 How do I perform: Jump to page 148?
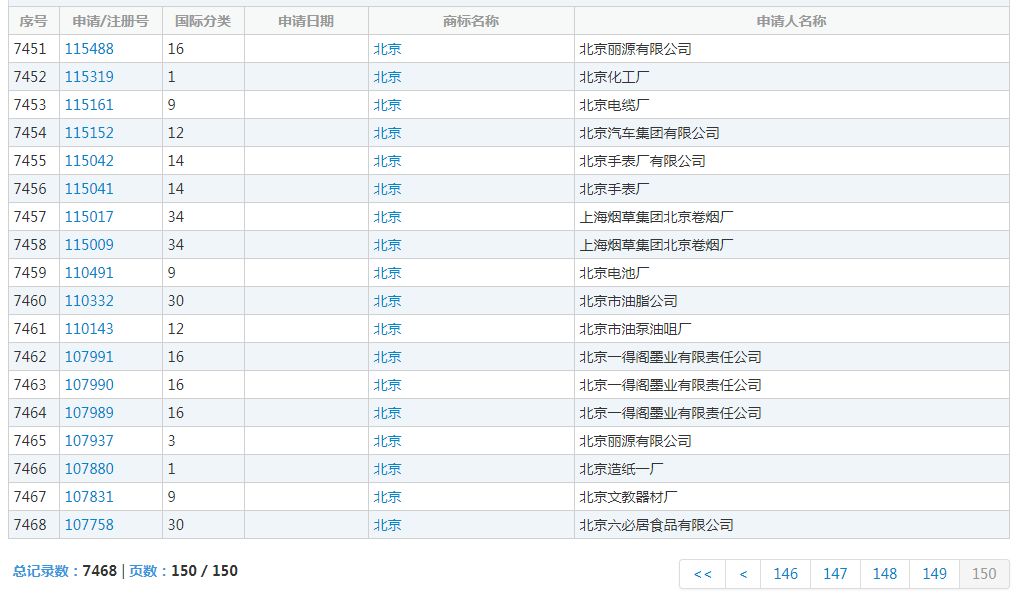coord(885,574)
